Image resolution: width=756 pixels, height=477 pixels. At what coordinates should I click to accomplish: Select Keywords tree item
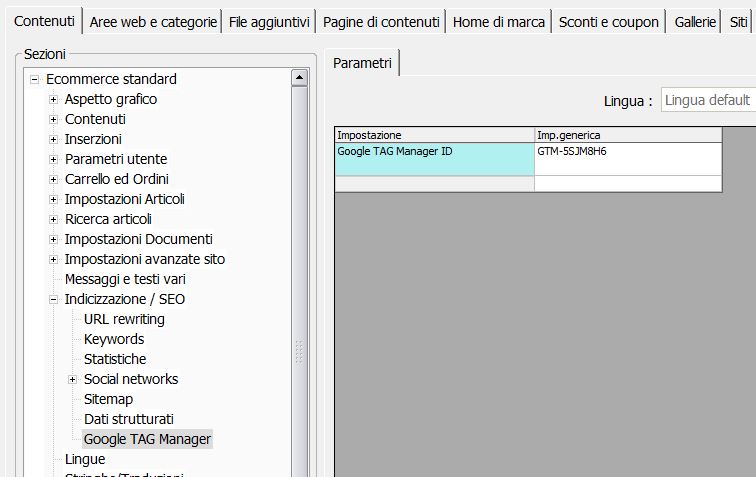pyautogui.click(x=114, y=340)
